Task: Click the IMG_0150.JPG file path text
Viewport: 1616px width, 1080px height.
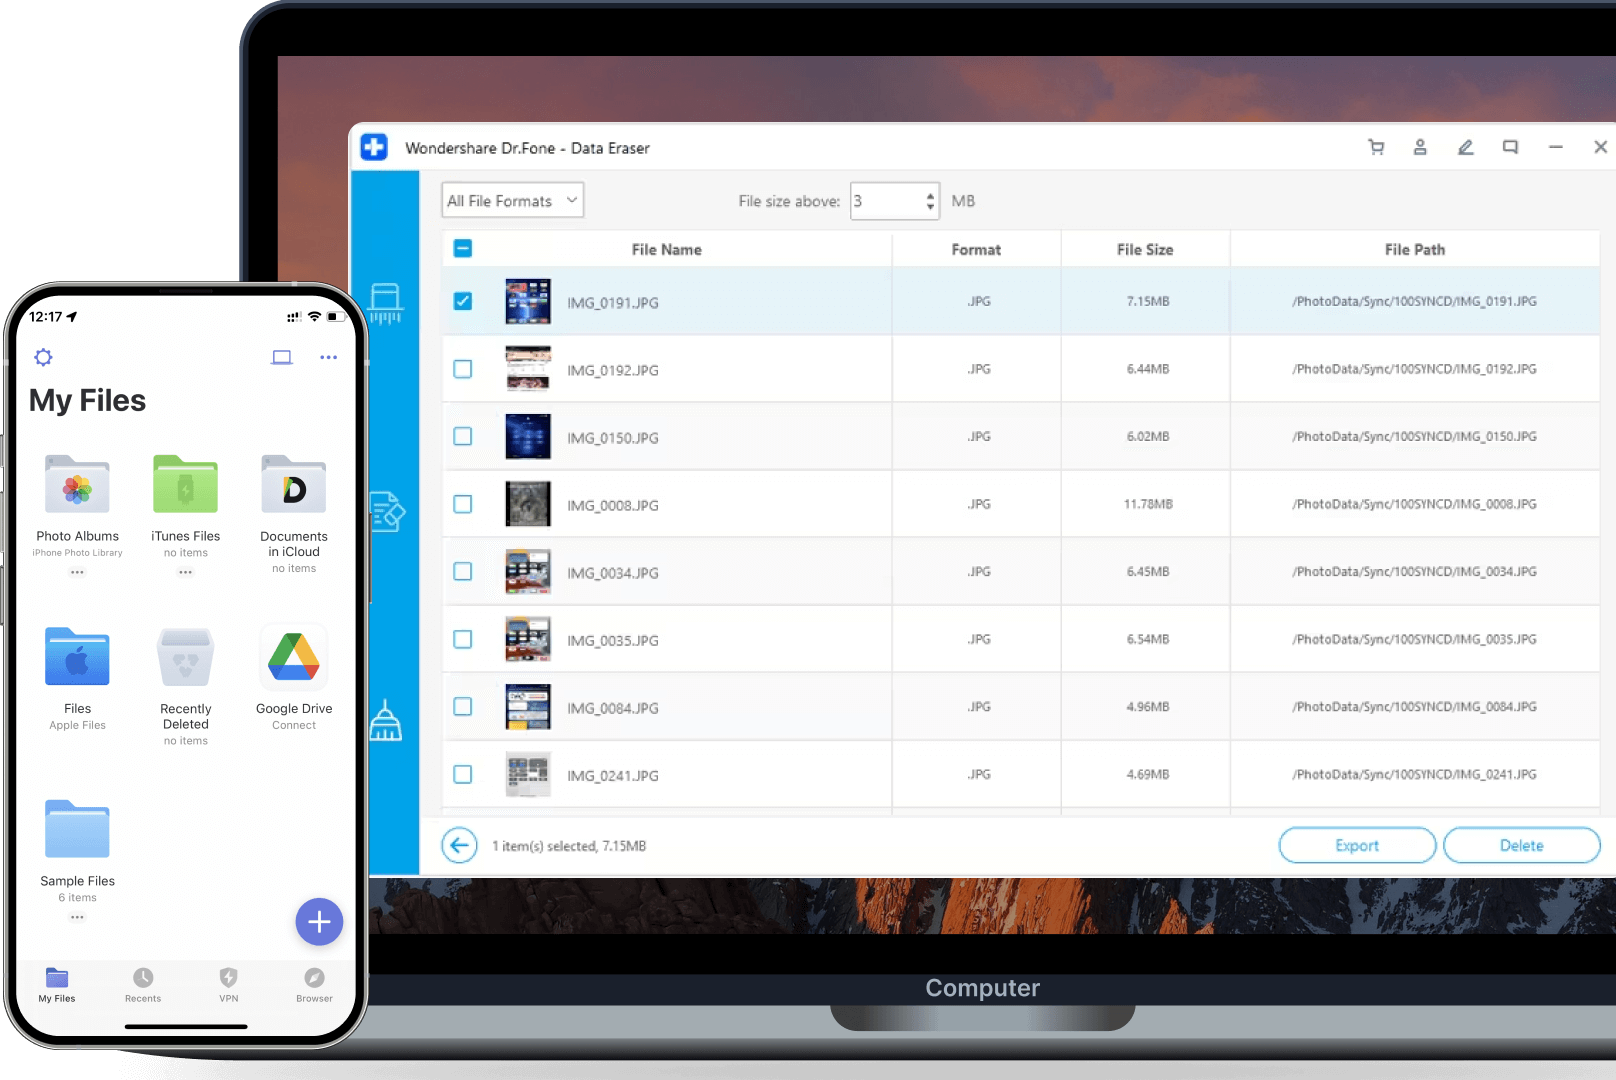Action: pyautogui.click(x=1414, y=437)
